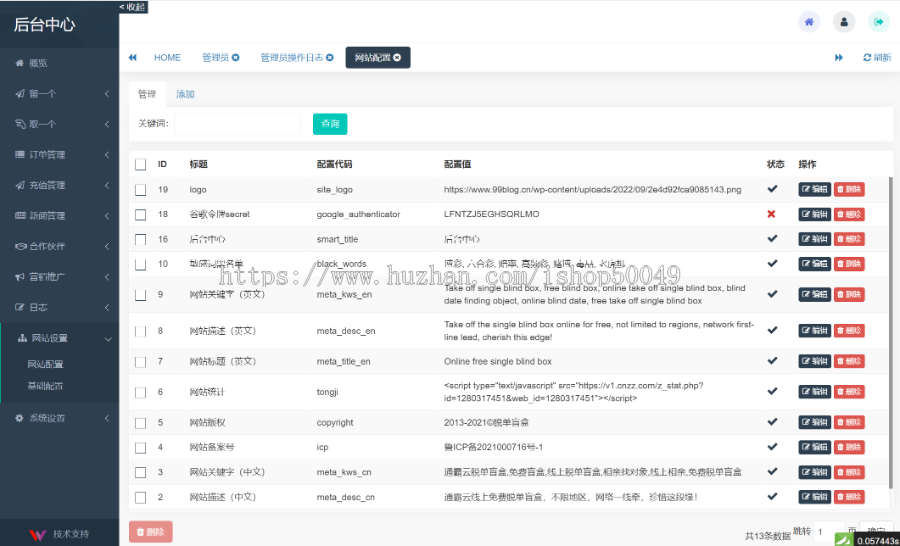Expand the 订单管理 sidebar menu
Screen dimensions: 900x546
(60, 154)
